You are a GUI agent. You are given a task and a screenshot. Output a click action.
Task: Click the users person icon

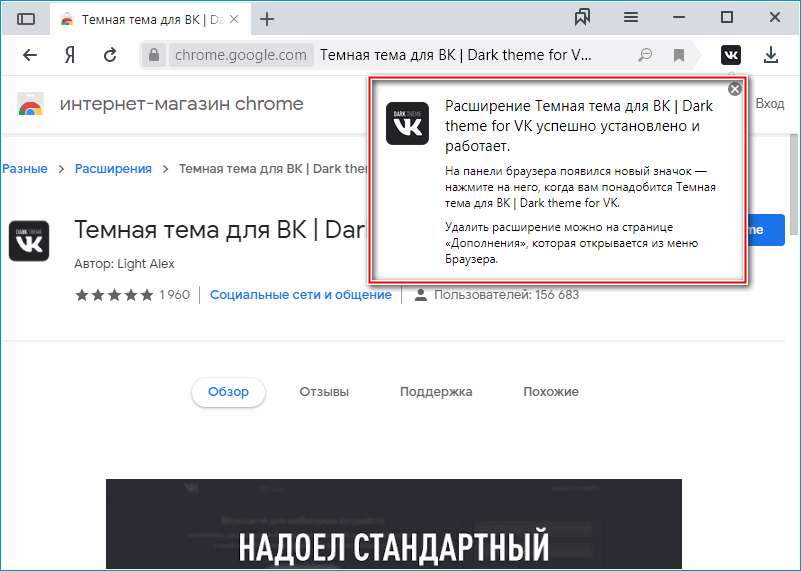420,295
